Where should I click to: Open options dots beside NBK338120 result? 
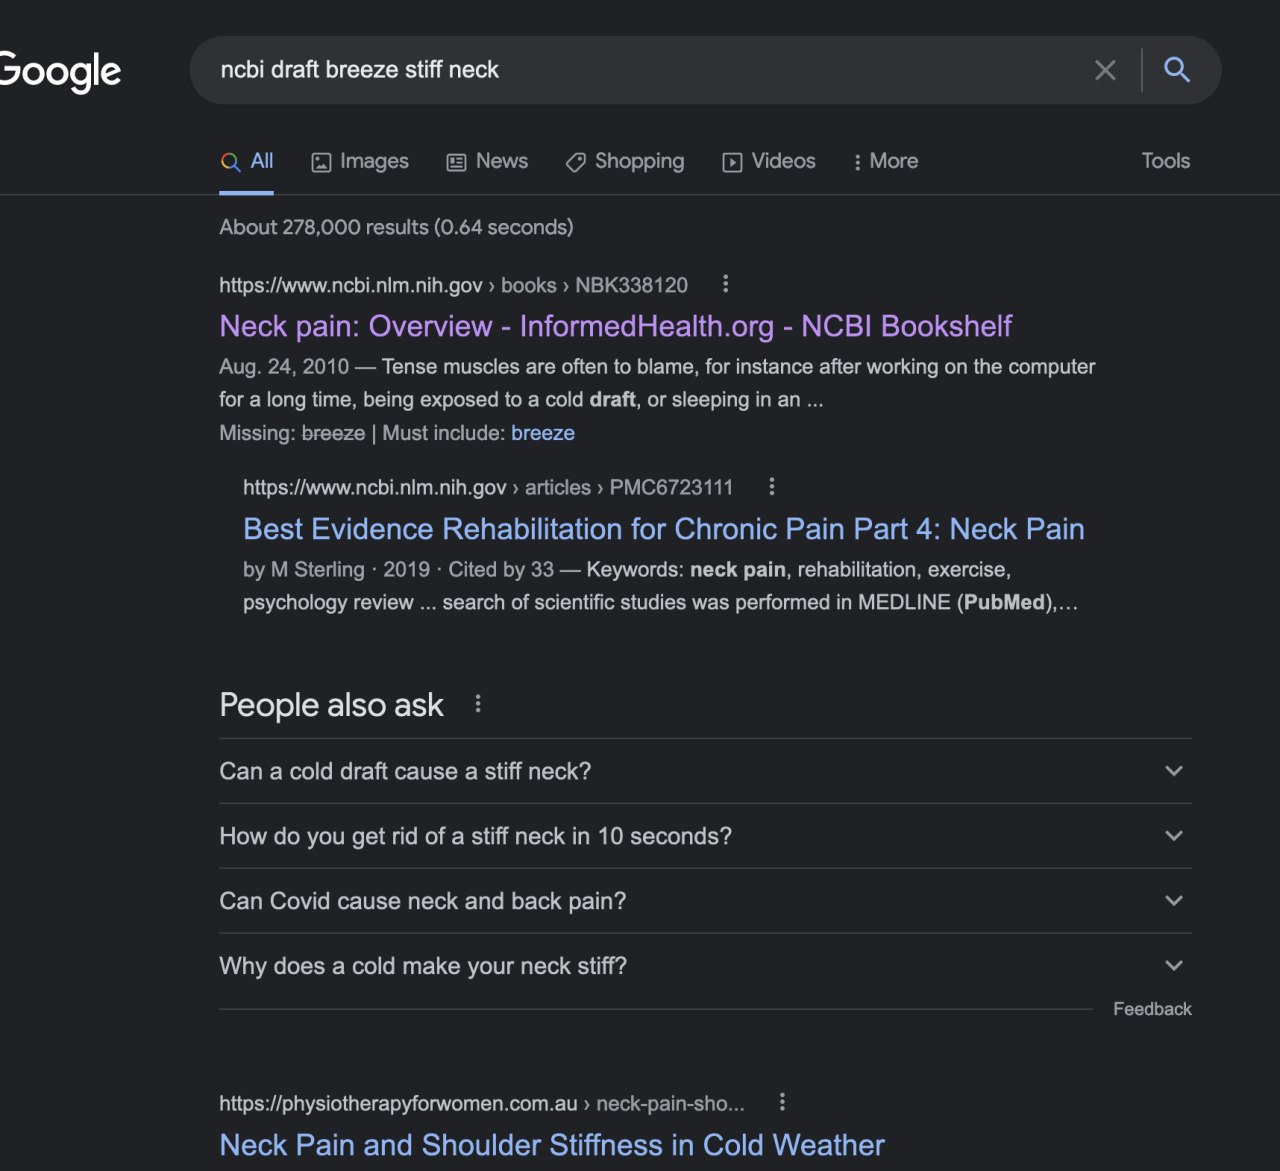(x=725, y=284)
